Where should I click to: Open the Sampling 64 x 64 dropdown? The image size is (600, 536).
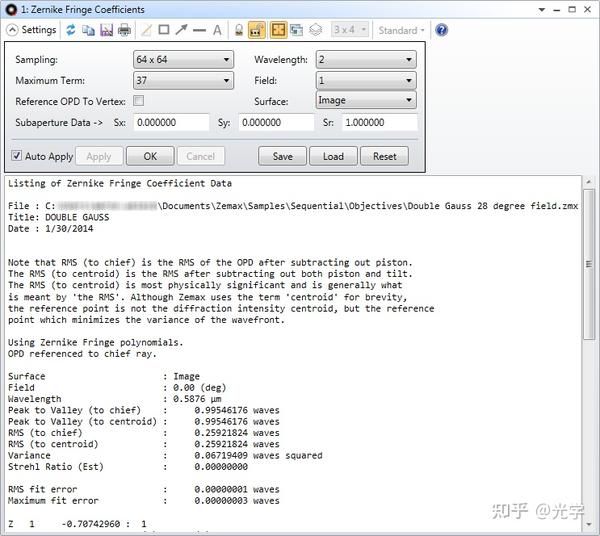pos(183,60)
